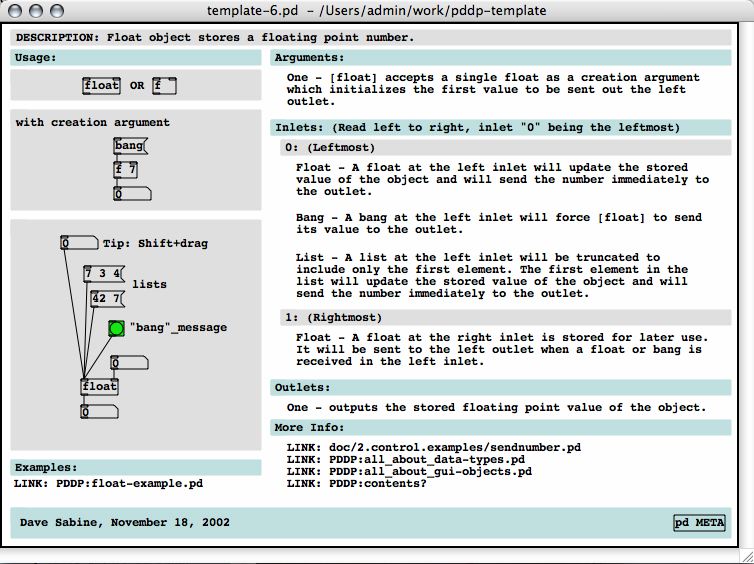This screenshot has width=754, height=564.
Task: Click the "bang"_message comment
Action: coord(178,328)
